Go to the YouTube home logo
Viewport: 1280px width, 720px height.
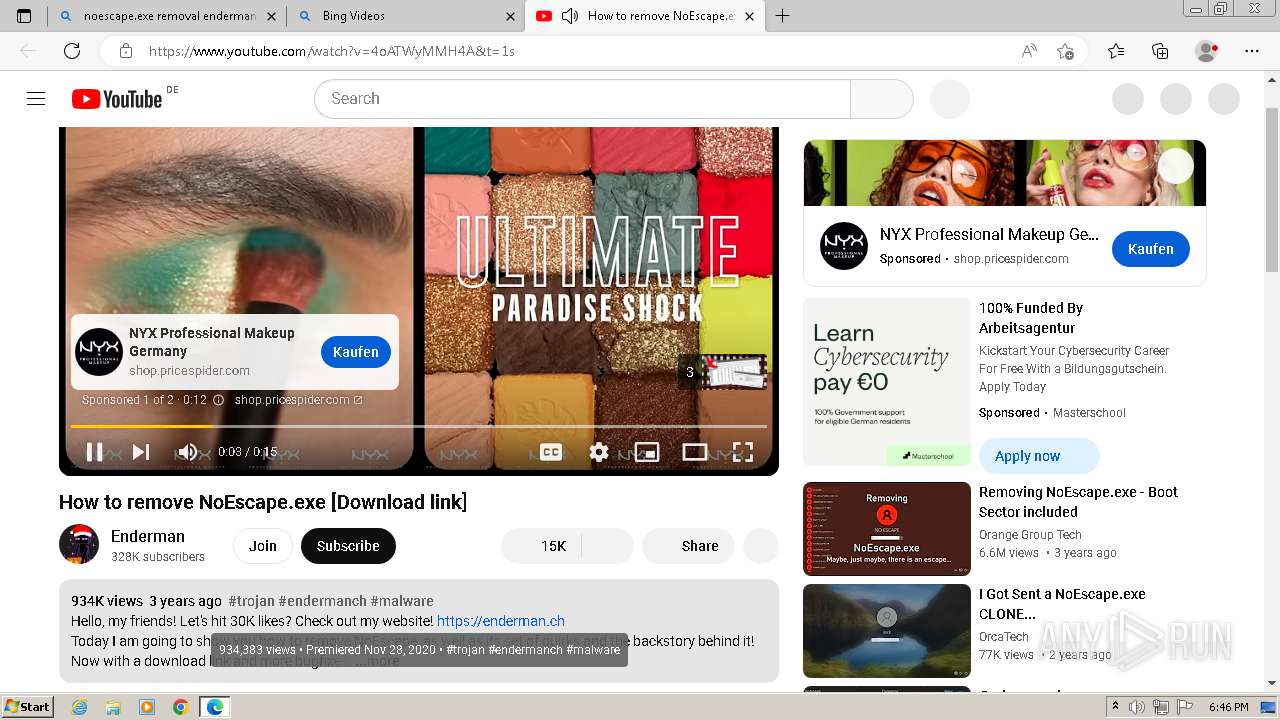[117, 98]
